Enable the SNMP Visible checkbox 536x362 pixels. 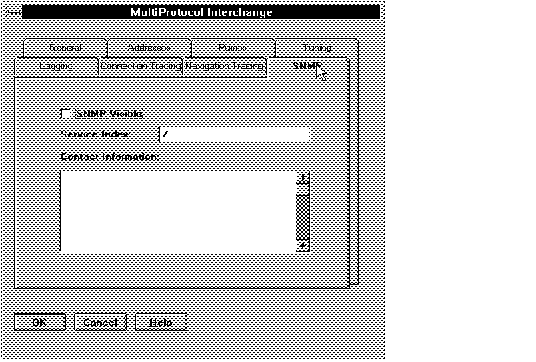coord(66,114)
